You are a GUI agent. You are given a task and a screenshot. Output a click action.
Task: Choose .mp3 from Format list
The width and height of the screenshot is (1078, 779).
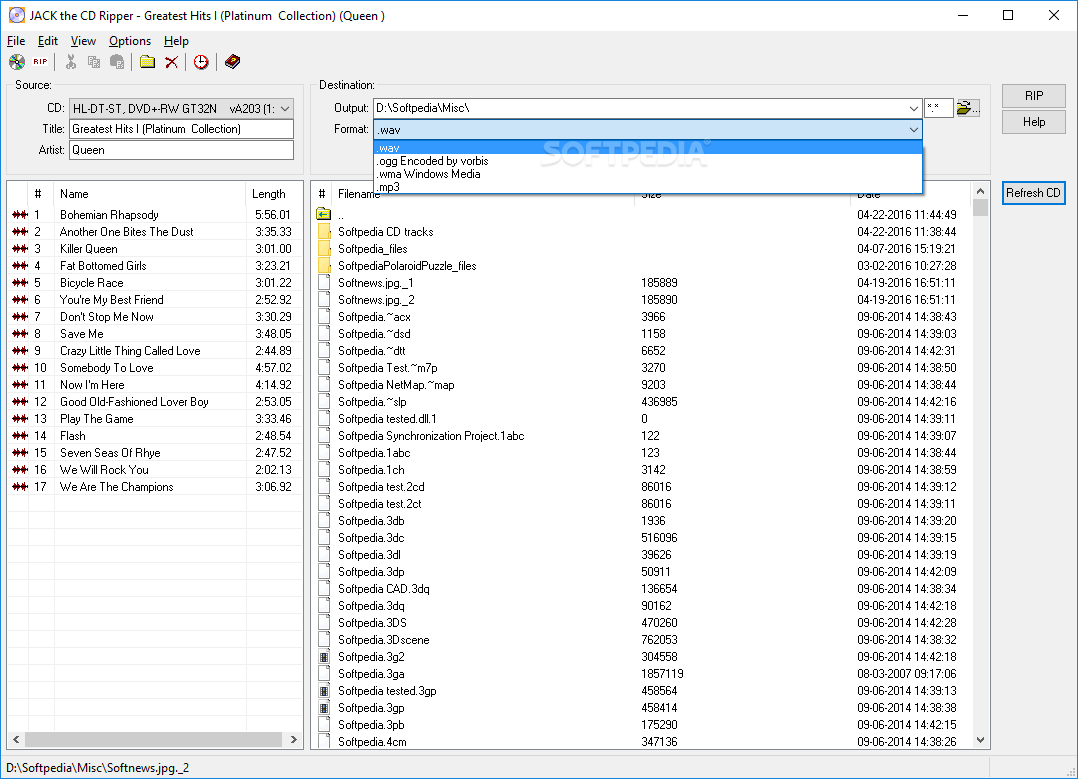pyautogui.click(x=648, y=187)
